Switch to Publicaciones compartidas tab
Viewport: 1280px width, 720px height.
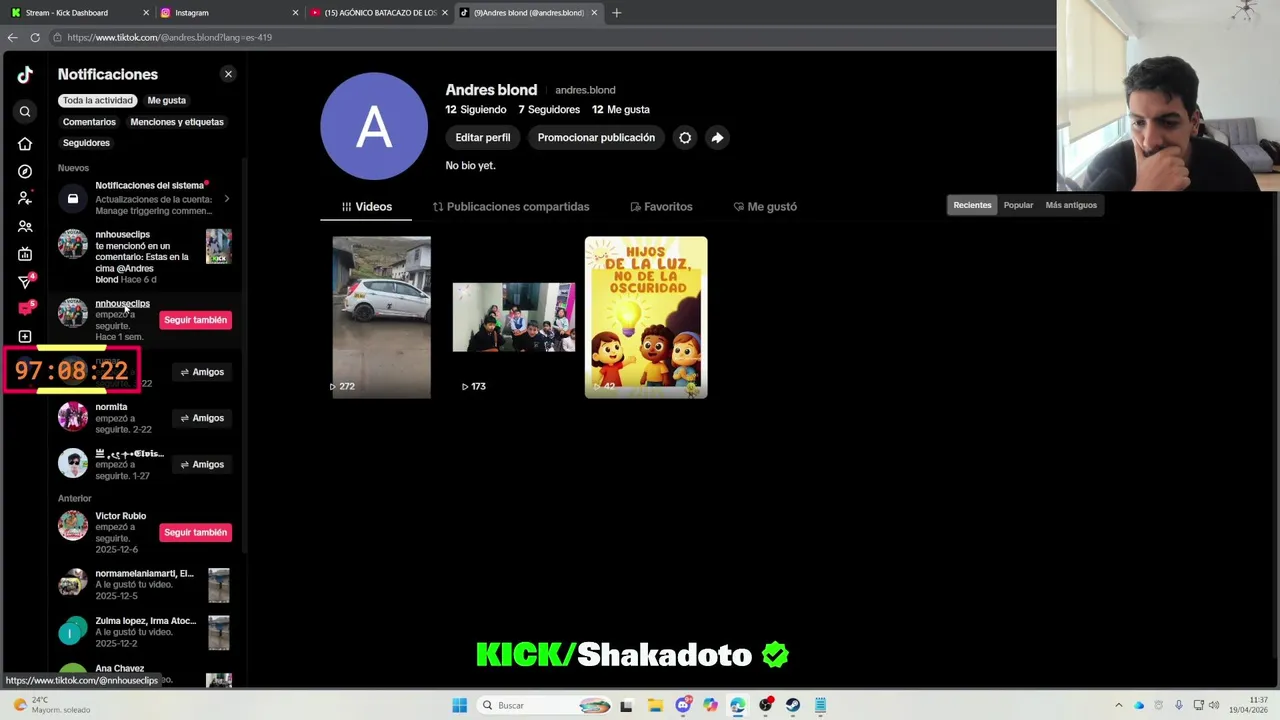[511, 207]
